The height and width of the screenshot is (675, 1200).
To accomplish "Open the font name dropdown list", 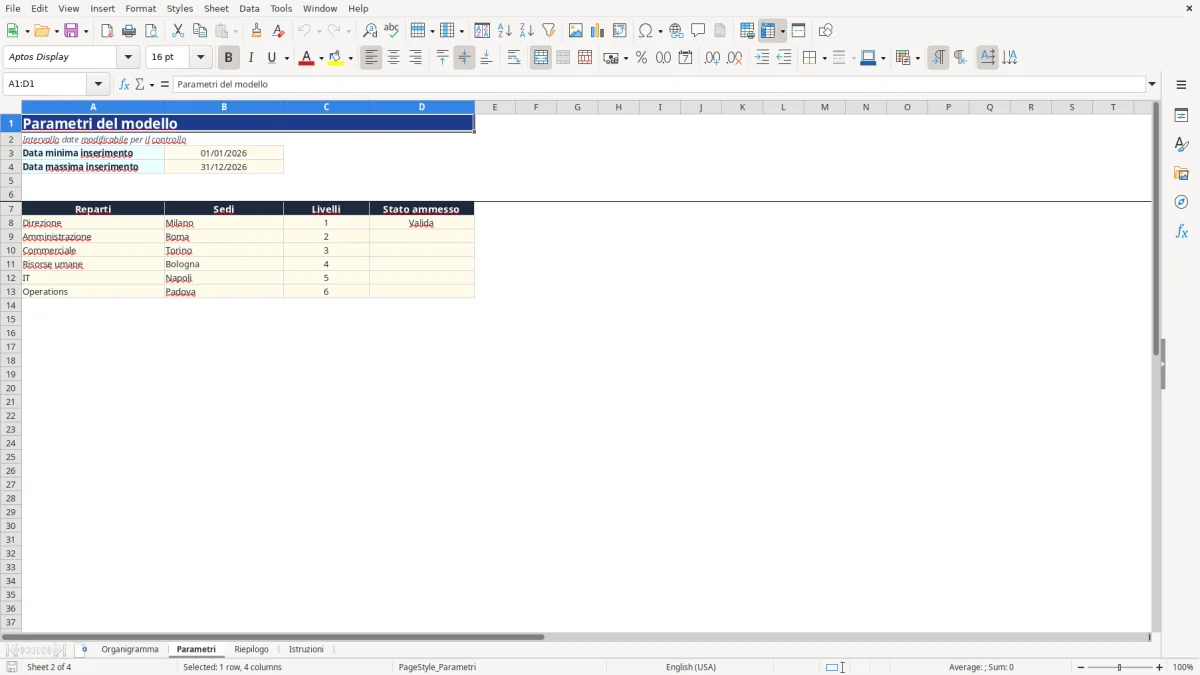I will pos(128,58).
